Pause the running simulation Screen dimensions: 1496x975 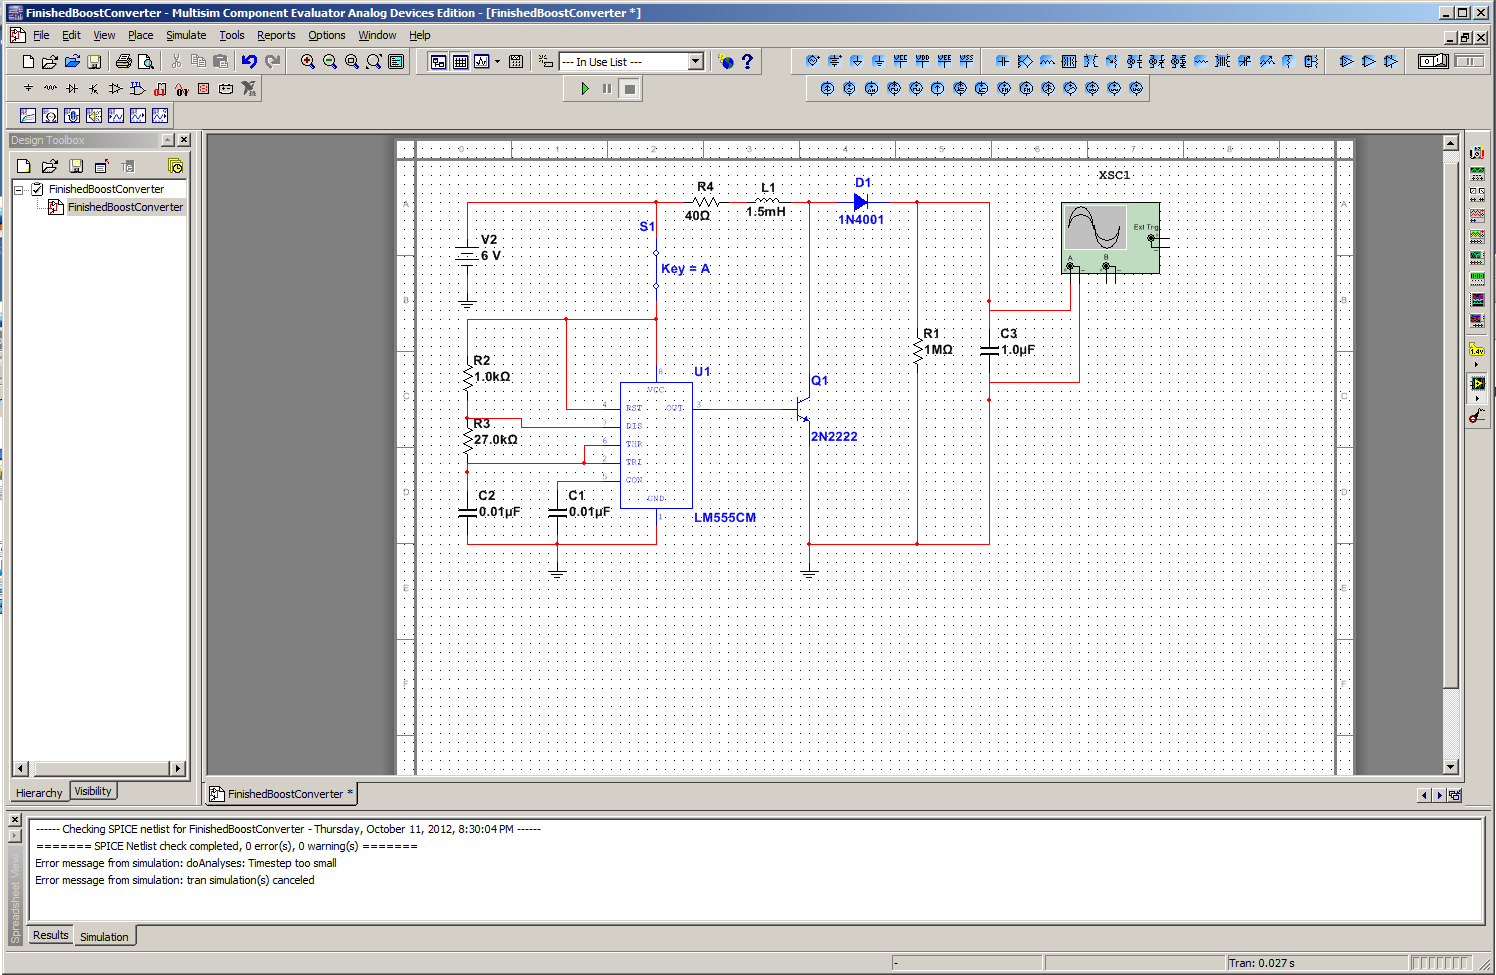pos(607,89)
